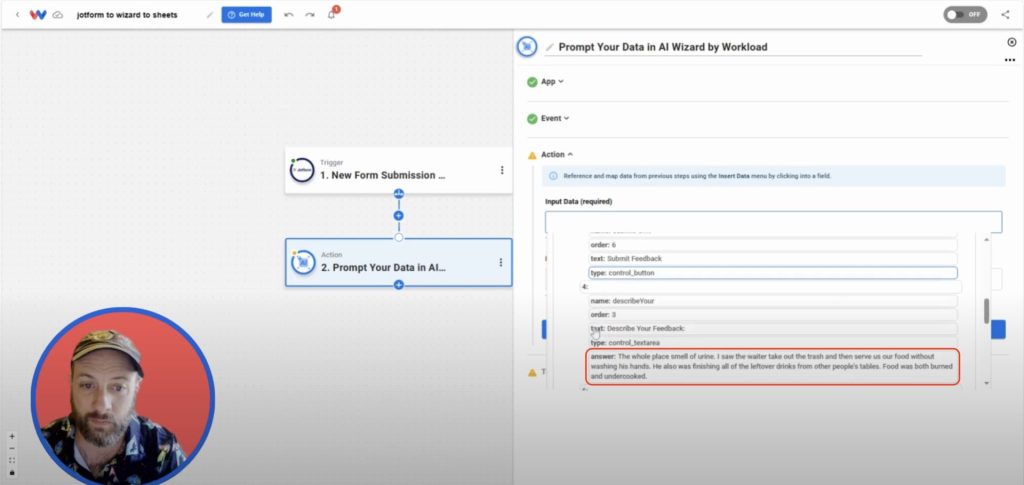
Task: Select 'type: control_textarea' data item
Action: tap(773, 343)
